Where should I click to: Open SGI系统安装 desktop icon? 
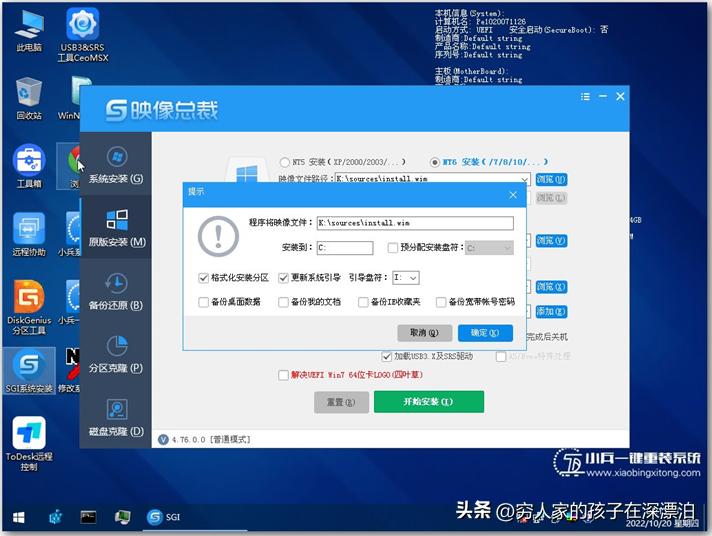29,371
